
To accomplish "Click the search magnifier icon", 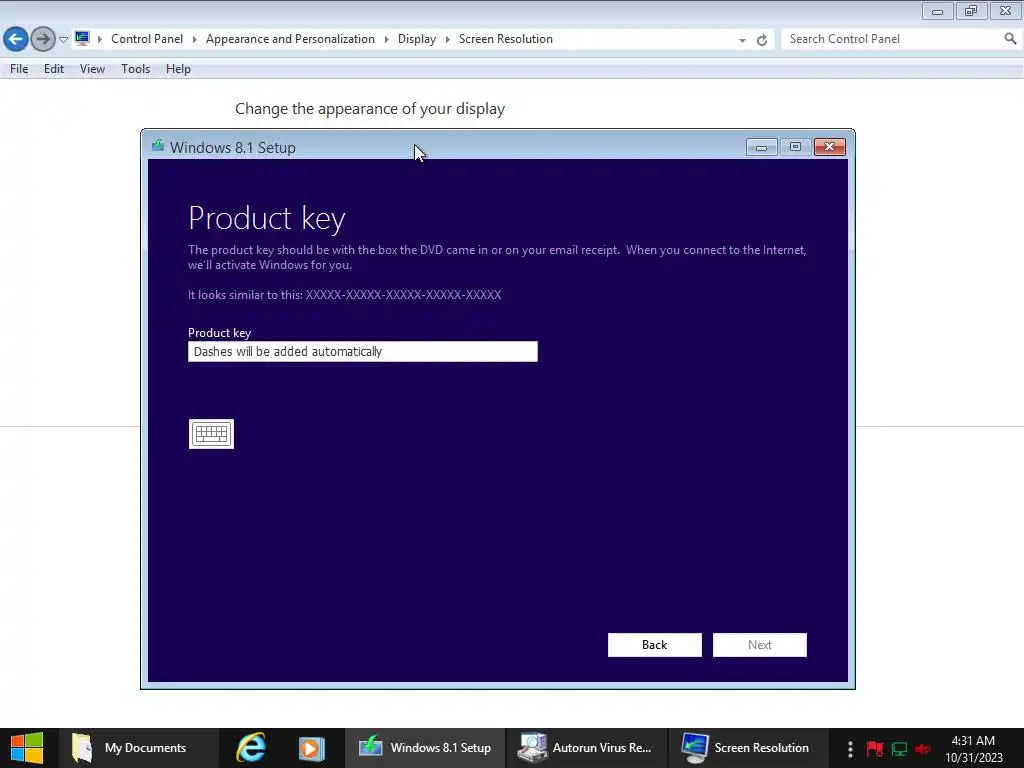I will coord(1010,39).
